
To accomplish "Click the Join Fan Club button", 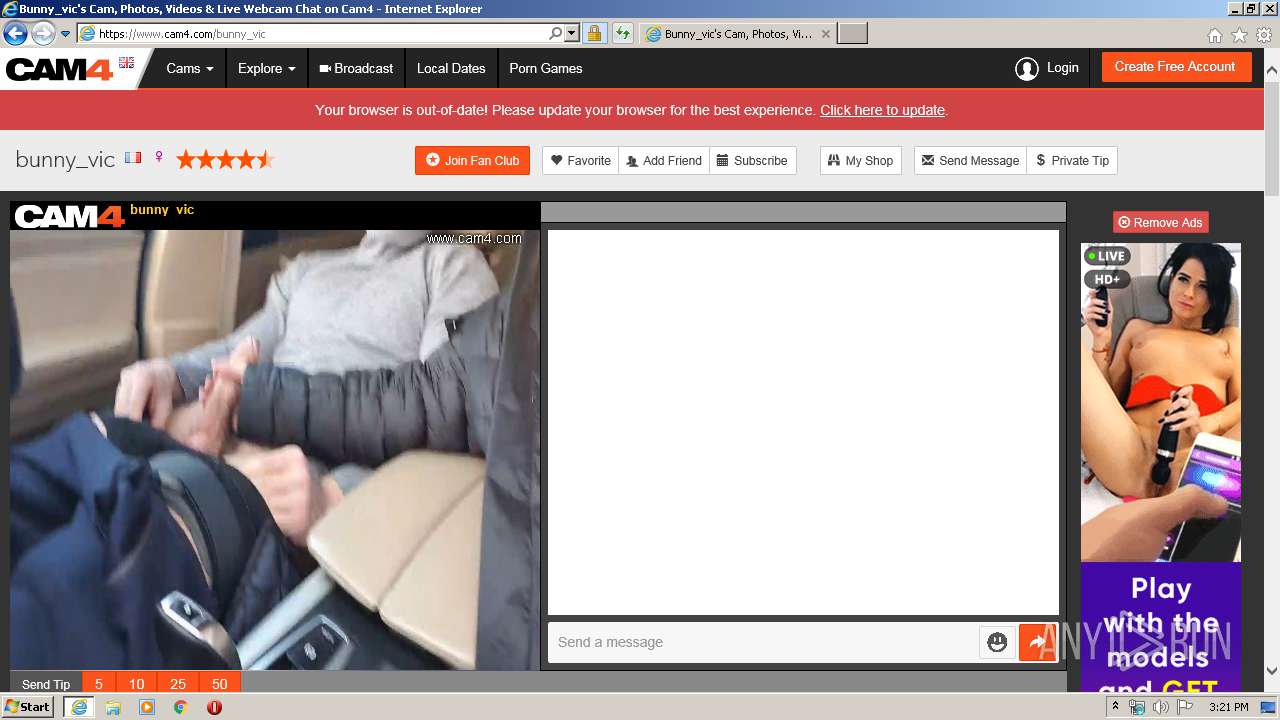I will click(x=473, y=160).
